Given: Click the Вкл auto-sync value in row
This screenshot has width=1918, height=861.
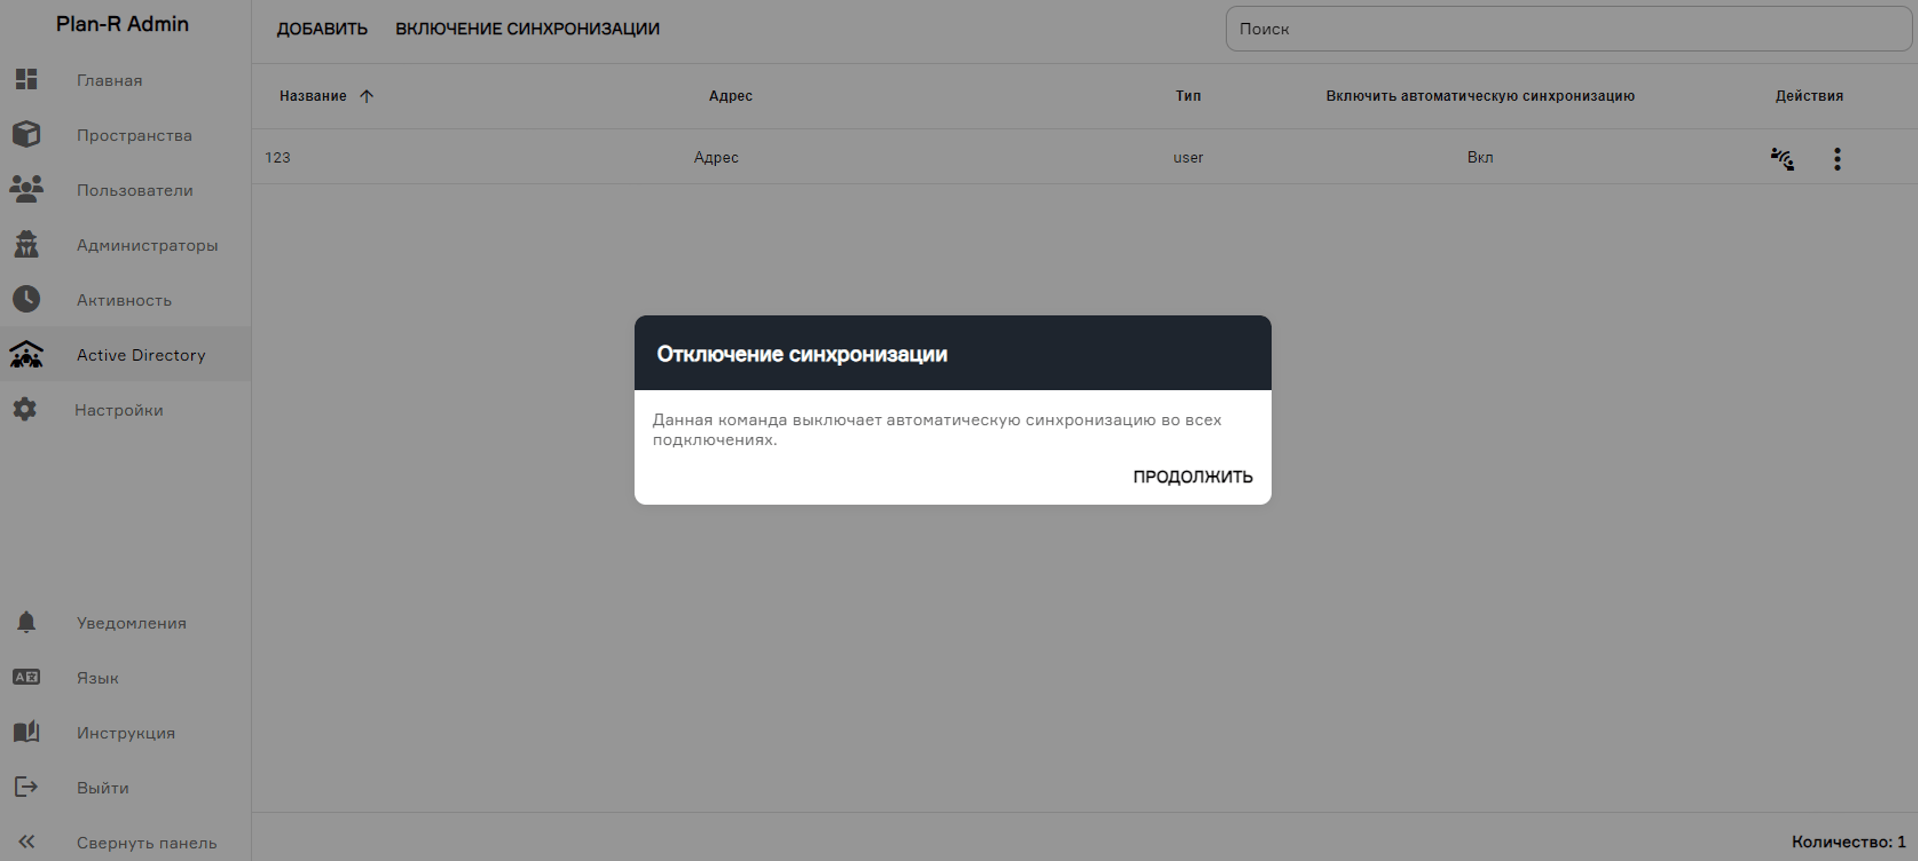Looking at the screenshot, I should click(1480, 158).
